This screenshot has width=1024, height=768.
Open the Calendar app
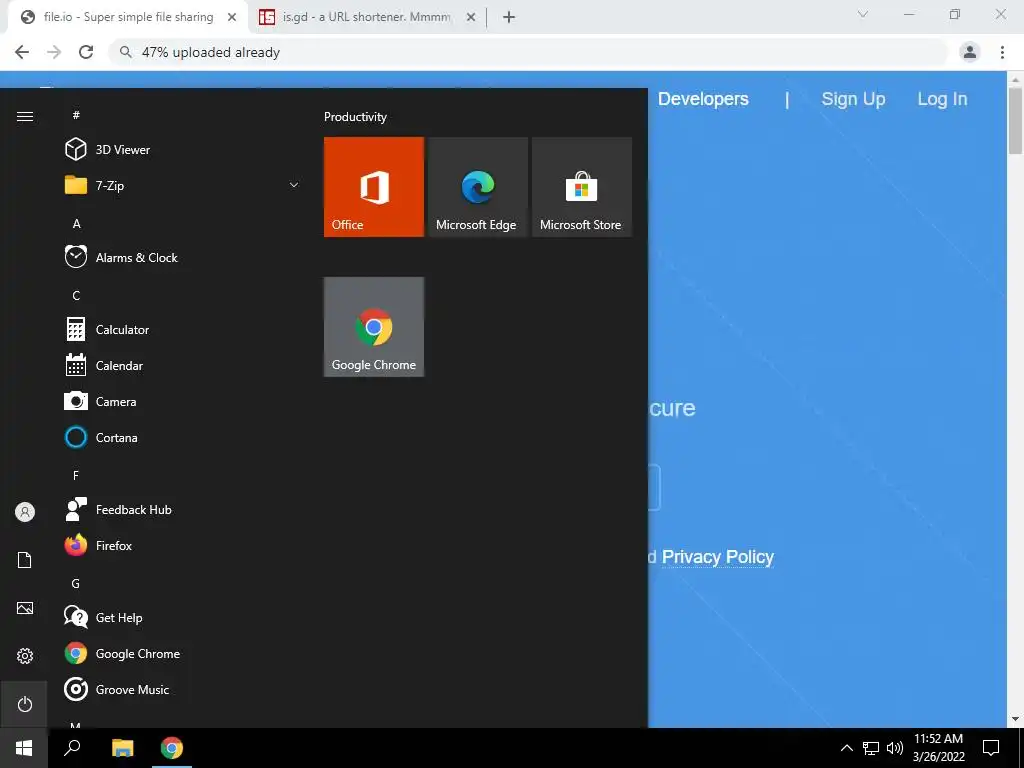tap(182, 366)
